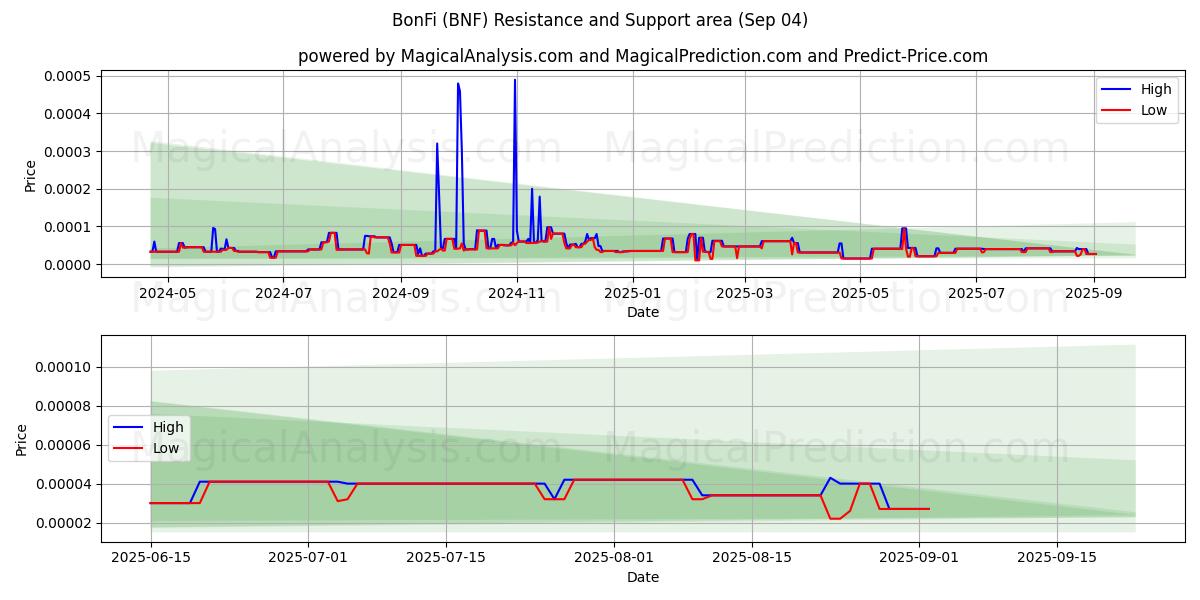Click 'High' in the bottom chart legend
The width and height of the screenshot is (1200, 600).
(168, 427)
